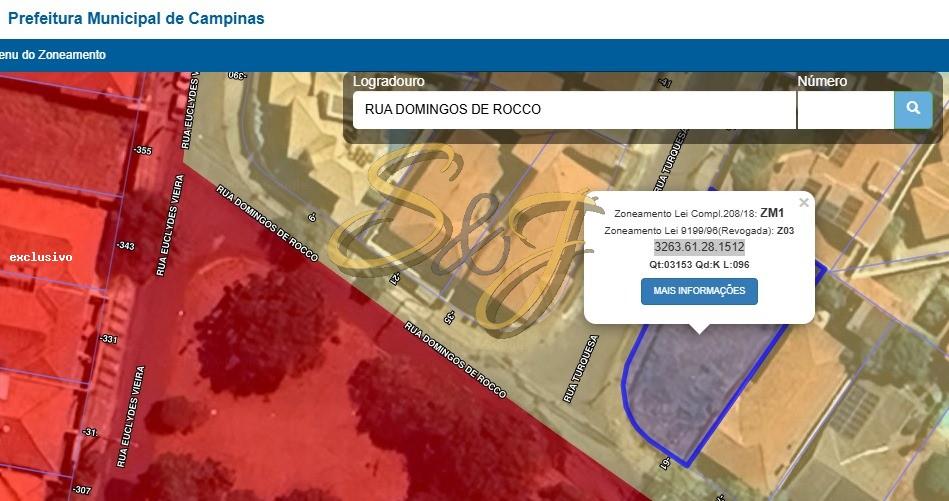The height and width of the screenshot is (501, 949).
Task: Focus the Número input field
Action: [846, 110]
